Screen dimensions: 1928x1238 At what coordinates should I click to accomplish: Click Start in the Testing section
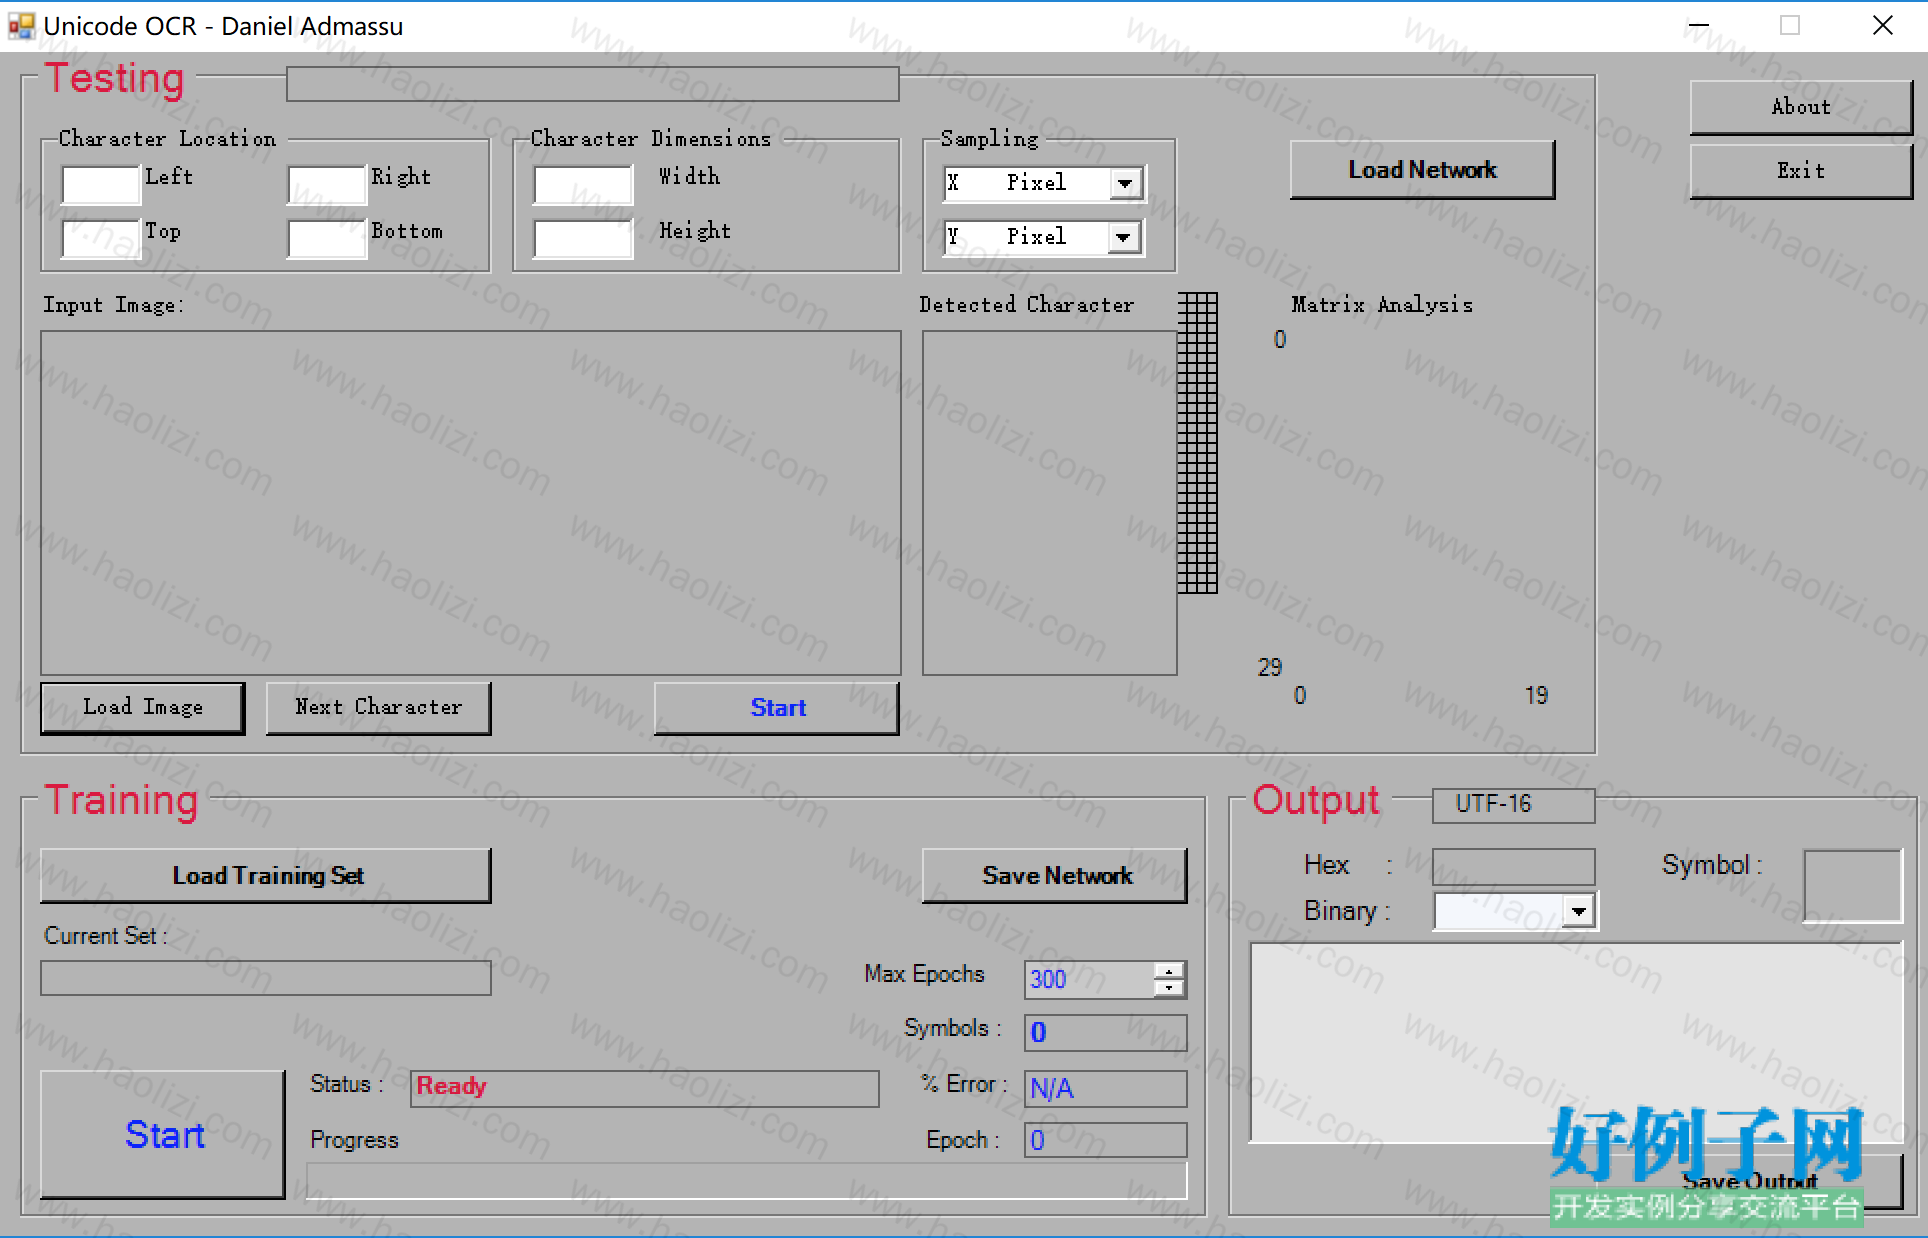click(x=777, y=708)
